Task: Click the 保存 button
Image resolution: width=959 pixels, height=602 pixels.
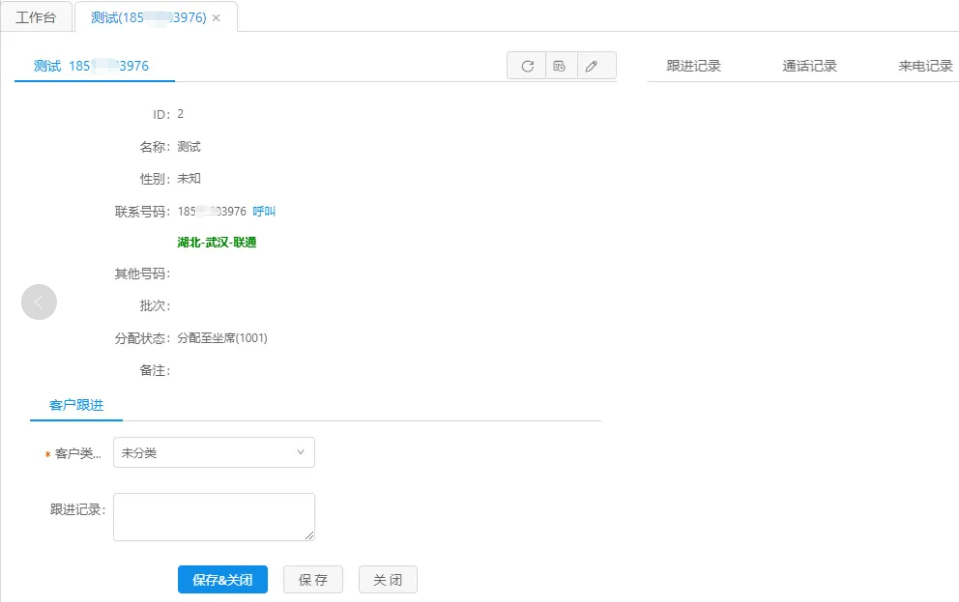Action: (x=313, y=579)
